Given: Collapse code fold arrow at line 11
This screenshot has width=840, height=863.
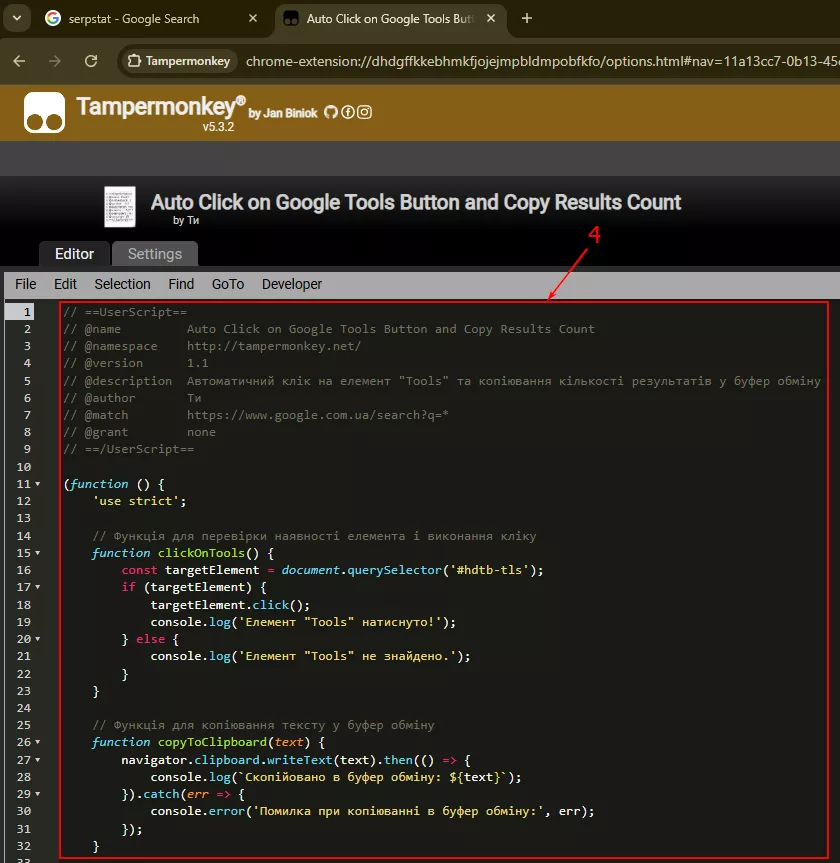Looking at the screenshot, I should coord(37,484).
